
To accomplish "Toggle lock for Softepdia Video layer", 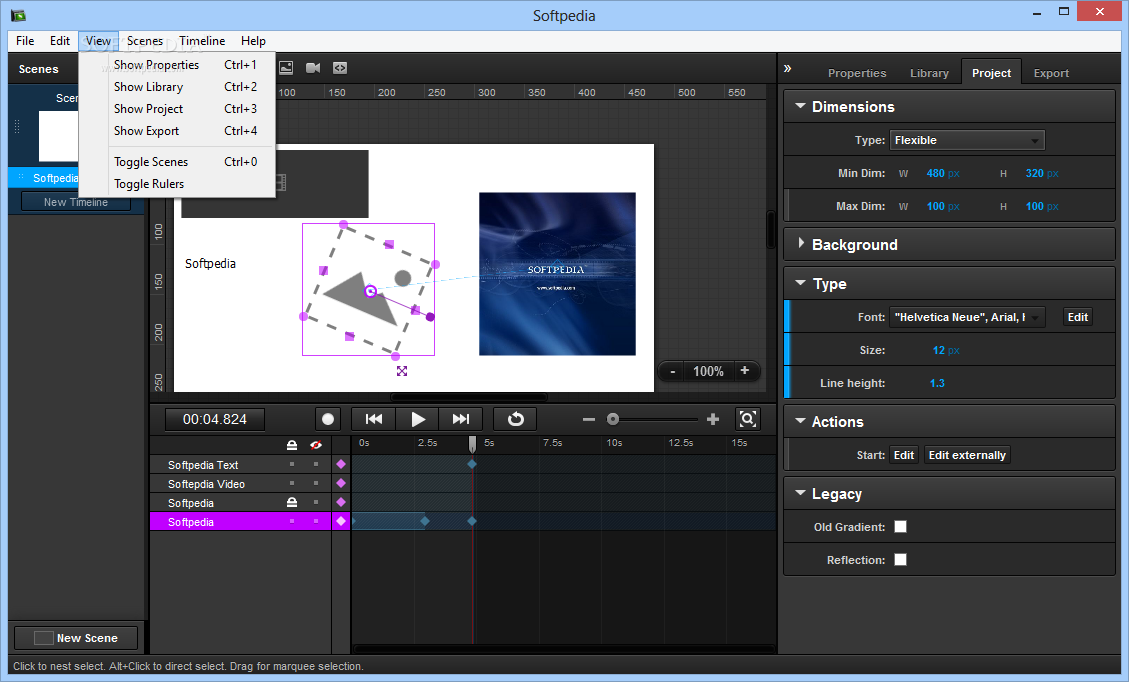I will pyautogui.click(x=292, y=483).
